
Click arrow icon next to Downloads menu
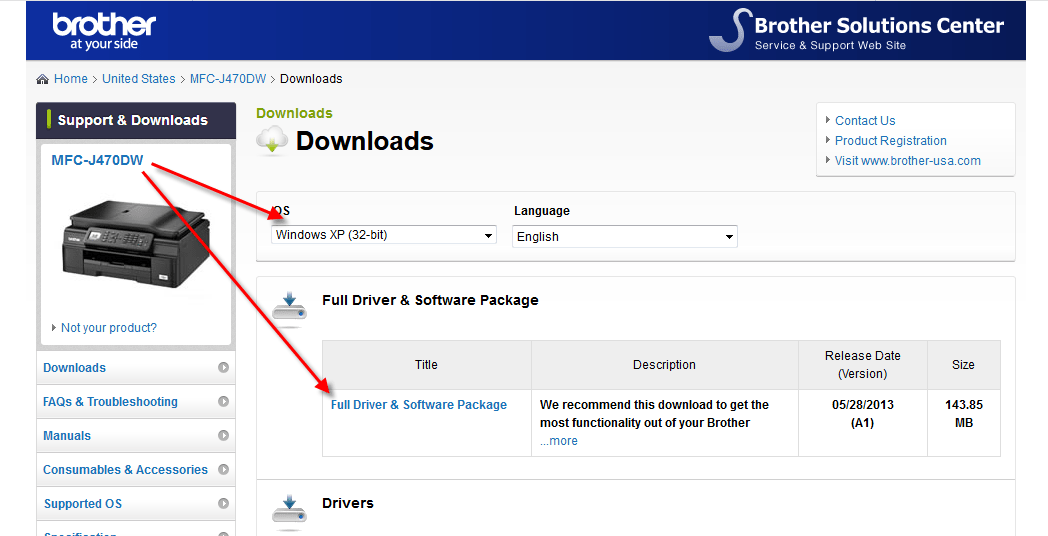(x=223, y=368)
